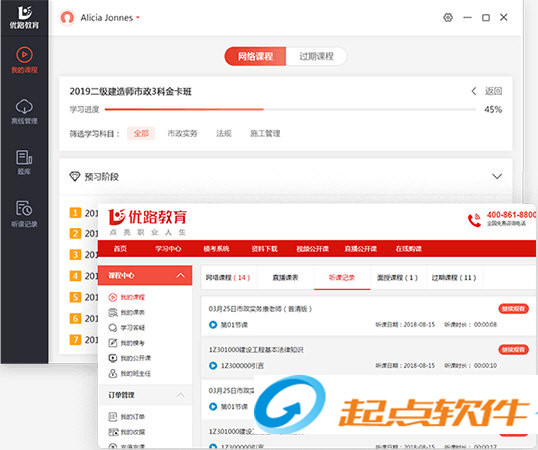Select orange number 1 course item
The image size is (538, 450).
tap(75, 213)
